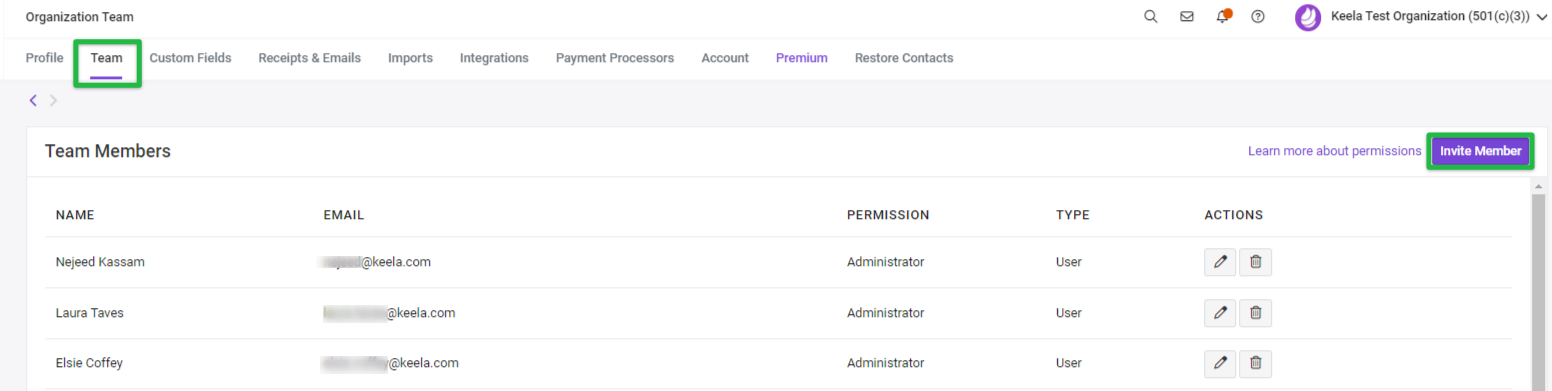1552x391 pixels.
Task: Click the PERMISSION column header
Action: (888, 215)
